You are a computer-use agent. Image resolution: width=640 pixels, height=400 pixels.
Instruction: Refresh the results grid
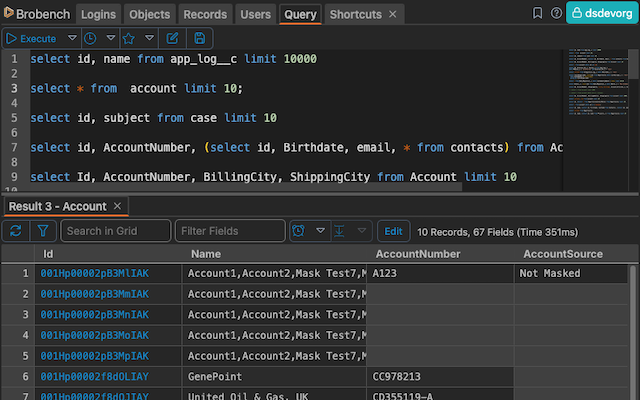[16, 231]
